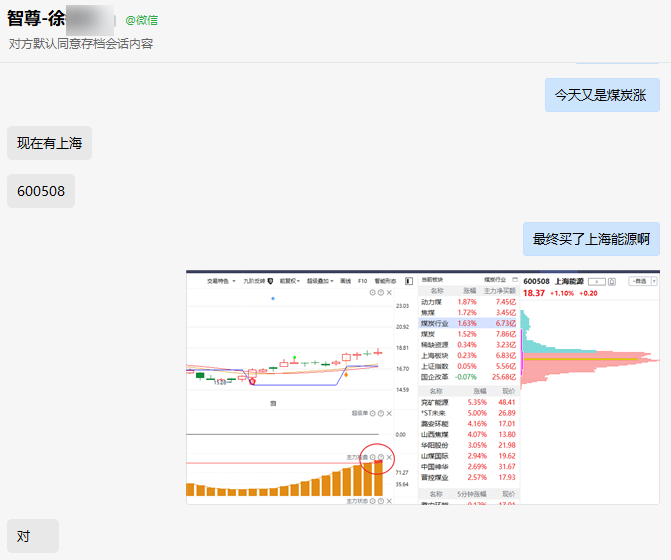Click the copy icon beside the stock name box
This screenshot has height=560, width=671.
(x=612, y=281)
